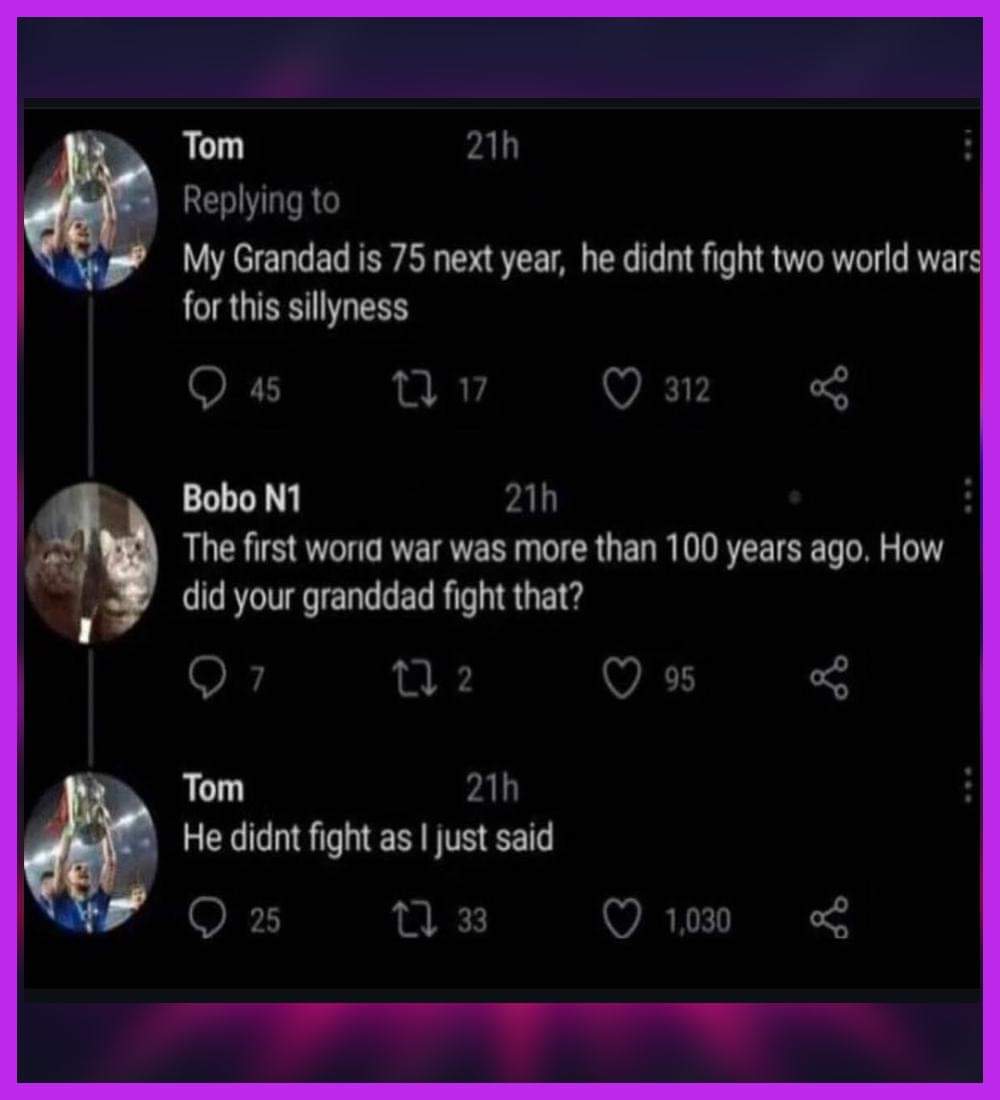This screenshot has height=1100, width=1000.
Task: Share Tom's two world wars tweet
Action: (x=829, y=390)
